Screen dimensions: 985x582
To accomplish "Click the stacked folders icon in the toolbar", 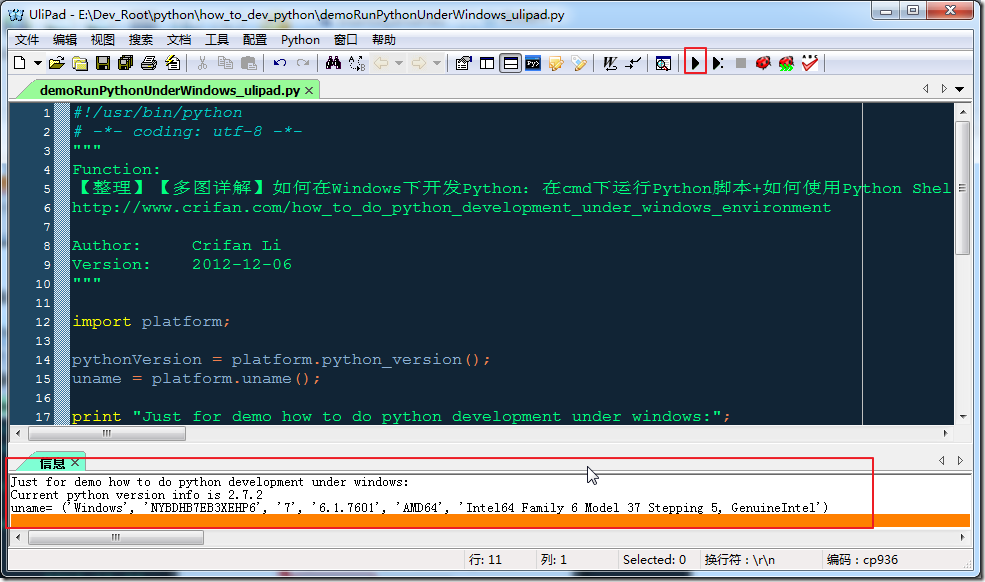I will click(80, 63).
